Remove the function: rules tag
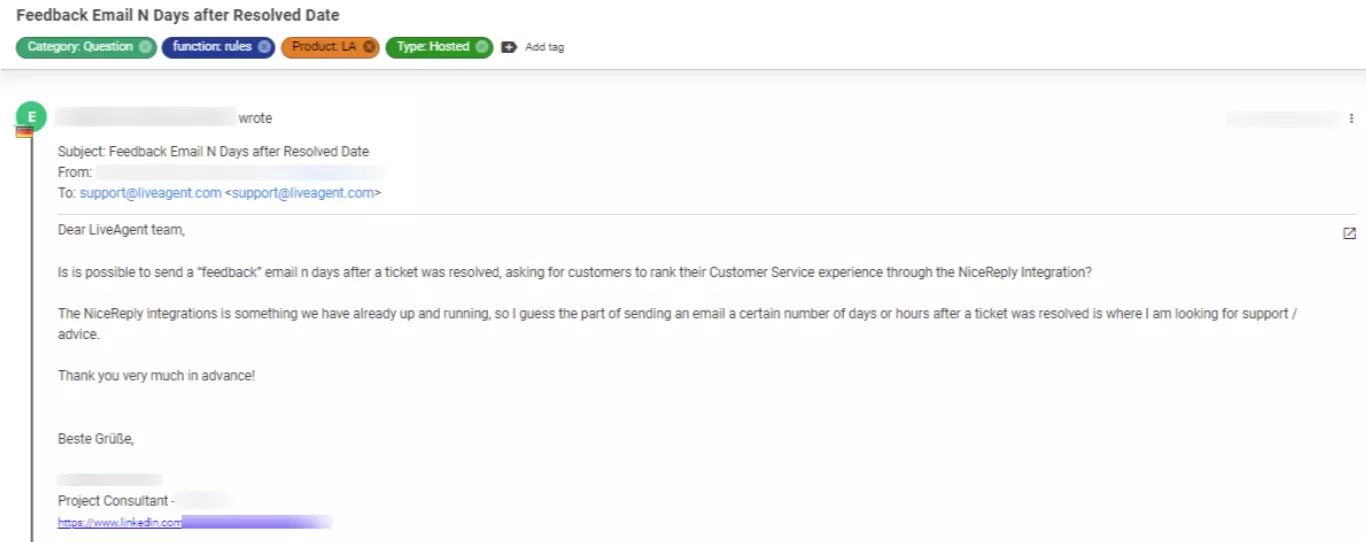 click(264, 47)
